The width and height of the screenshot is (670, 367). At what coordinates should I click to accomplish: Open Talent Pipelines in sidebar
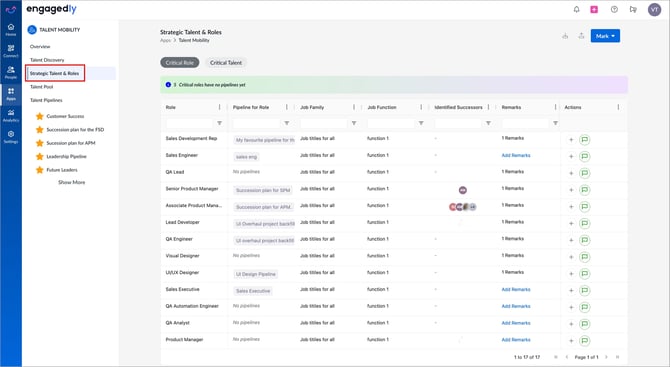click(46, 100)
